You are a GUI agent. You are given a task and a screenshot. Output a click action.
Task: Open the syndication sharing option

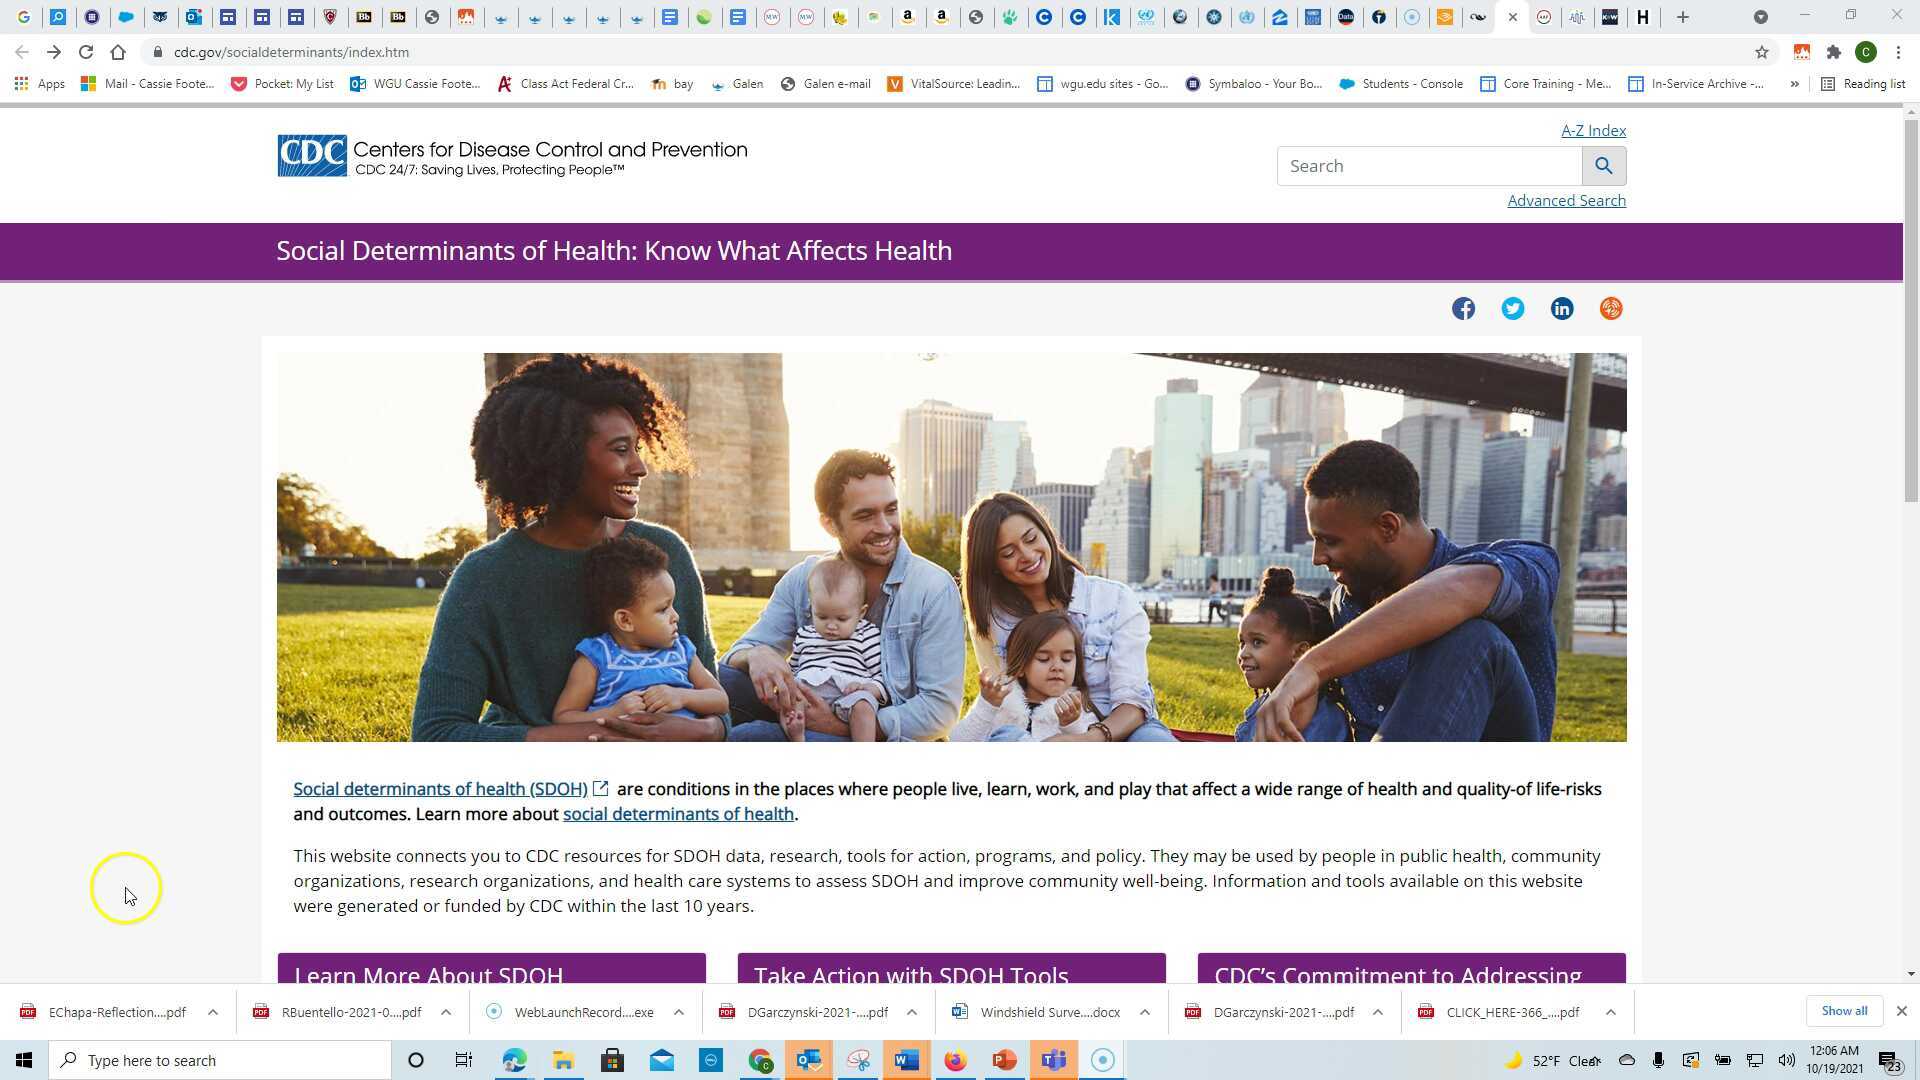point(1610,308)
